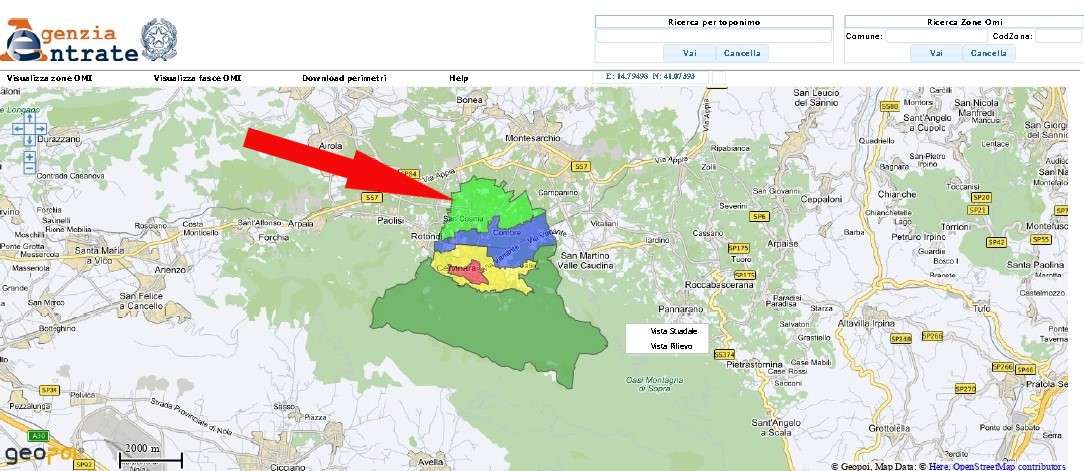Zoom in with the plus button
Image resolution: width=1084 pixels, height=471 pixels.
(29, 156)
